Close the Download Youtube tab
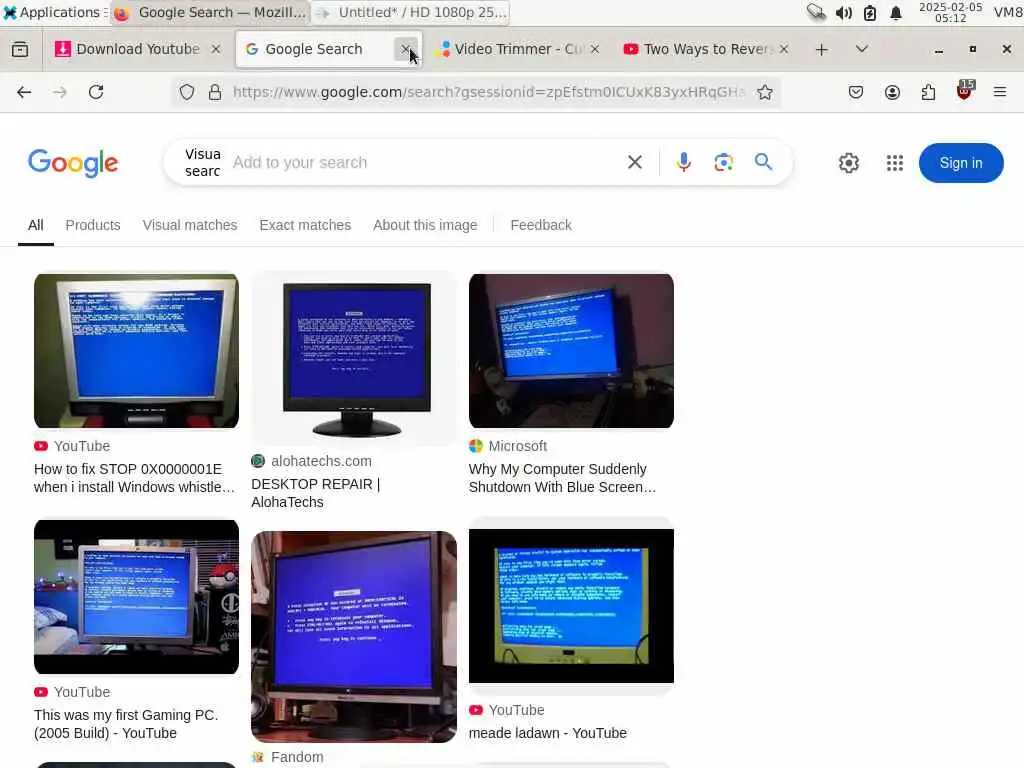This screenshot has width=1024, height=768. pyautogui.click(x=216, y=49)
